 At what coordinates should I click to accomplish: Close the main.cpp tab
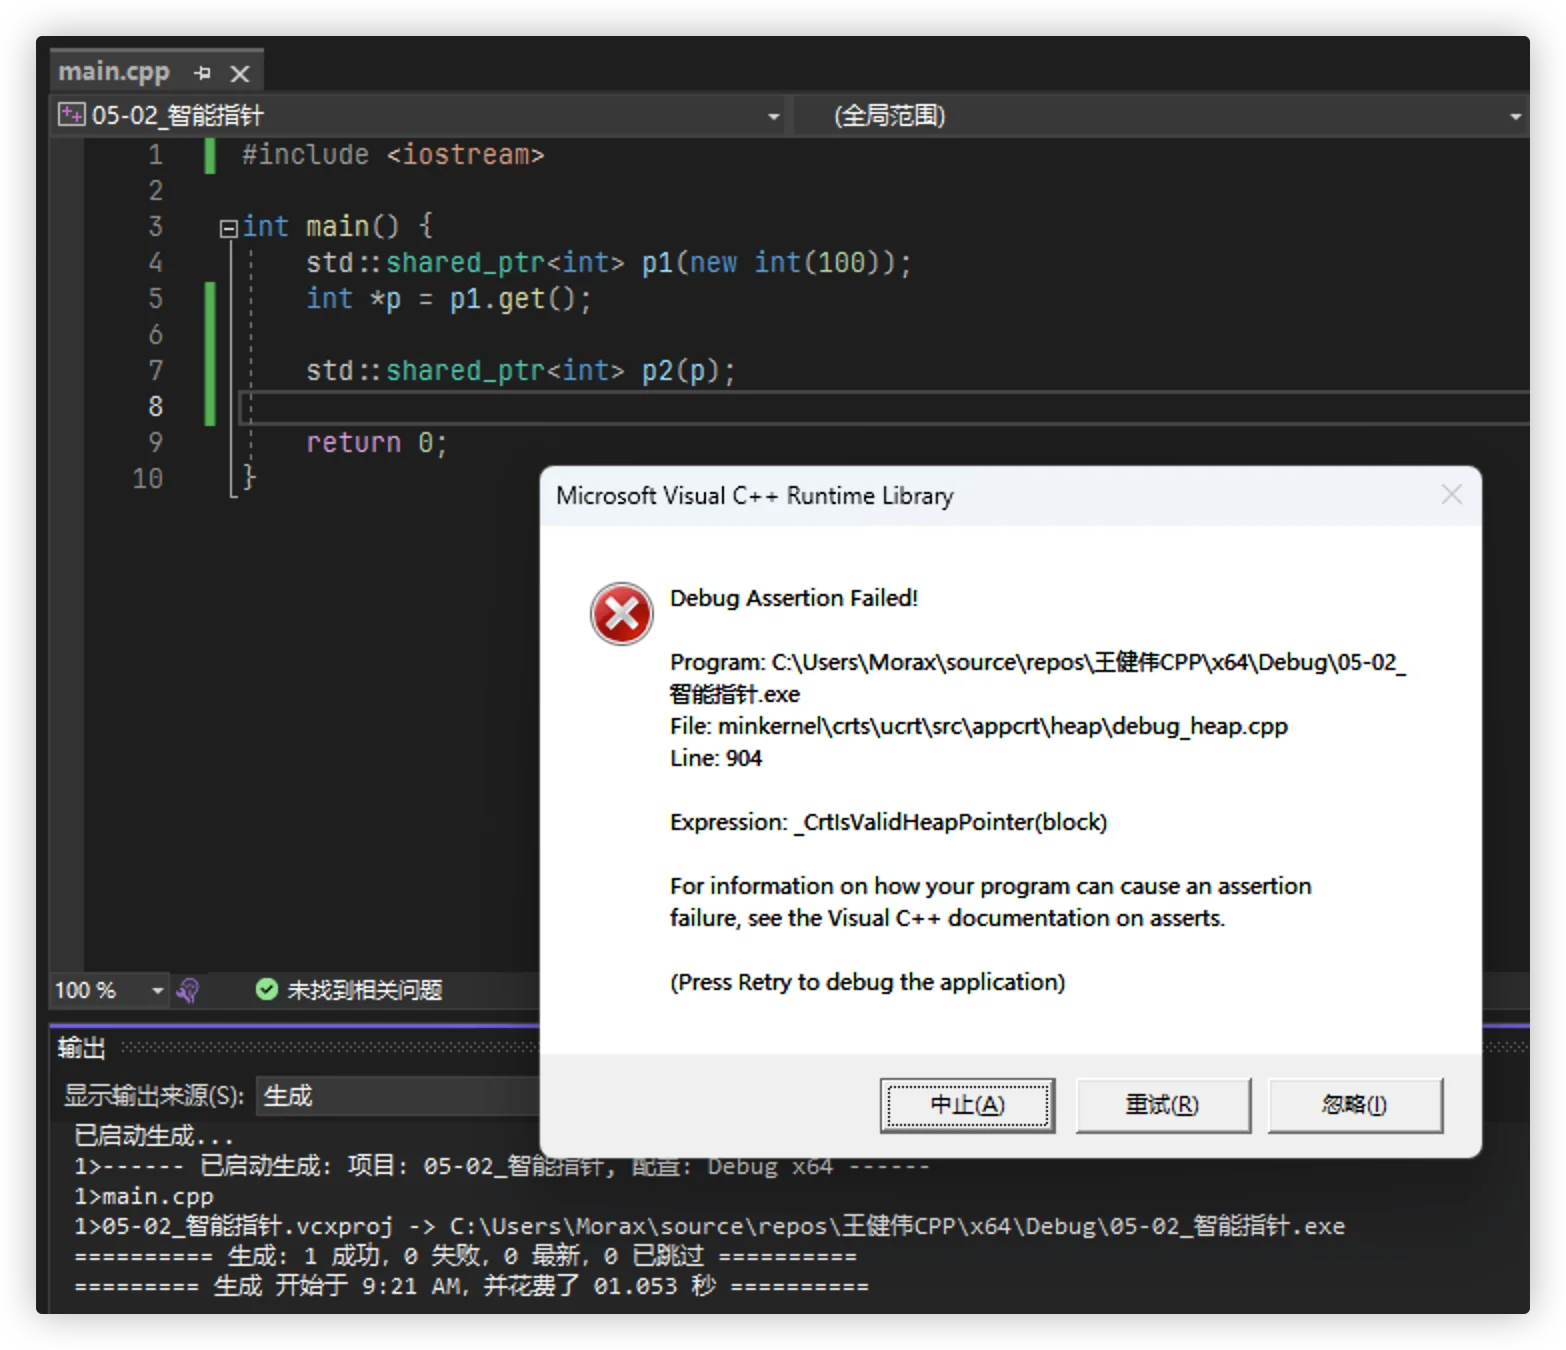click(x=239, y=73)
